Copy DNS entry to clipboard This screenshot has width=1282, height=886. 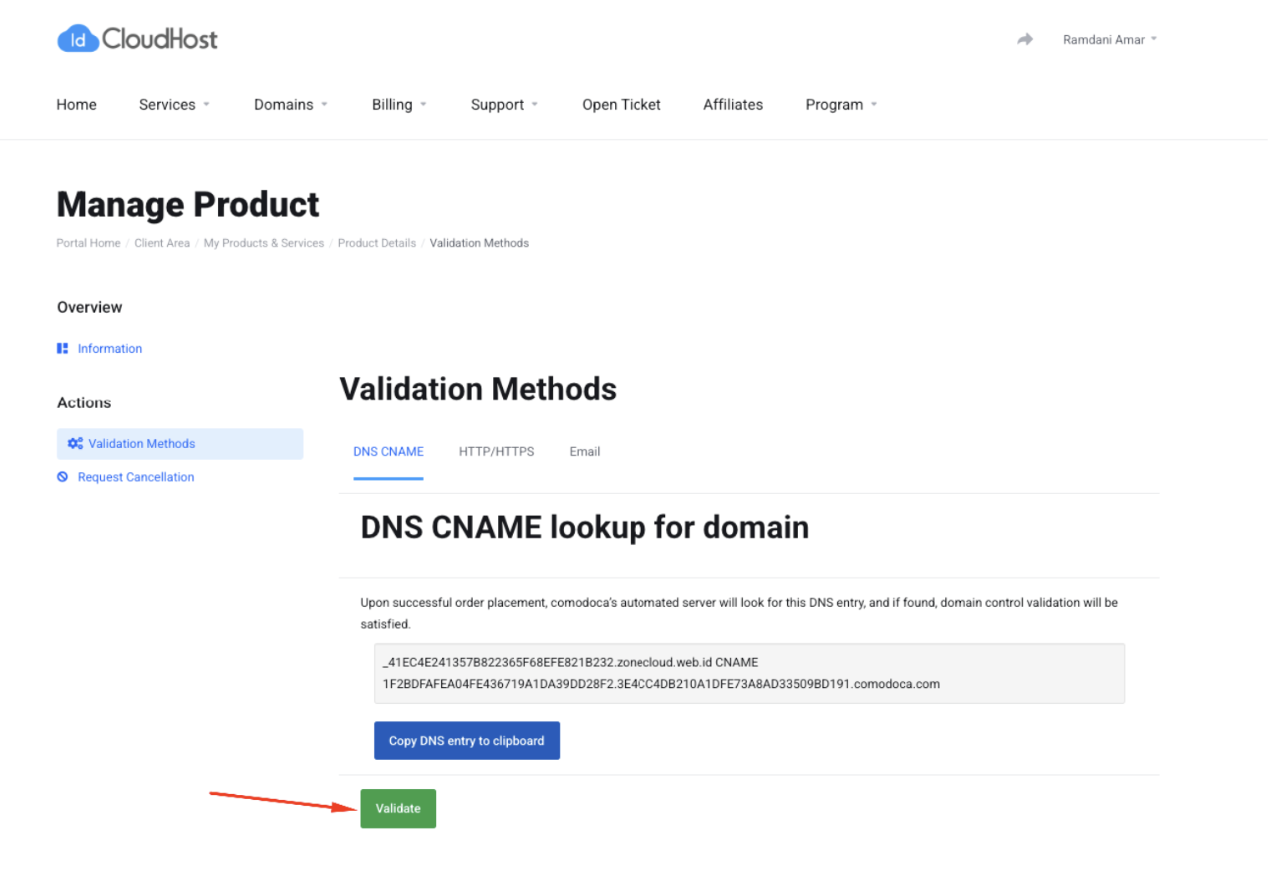click(467, 741)
